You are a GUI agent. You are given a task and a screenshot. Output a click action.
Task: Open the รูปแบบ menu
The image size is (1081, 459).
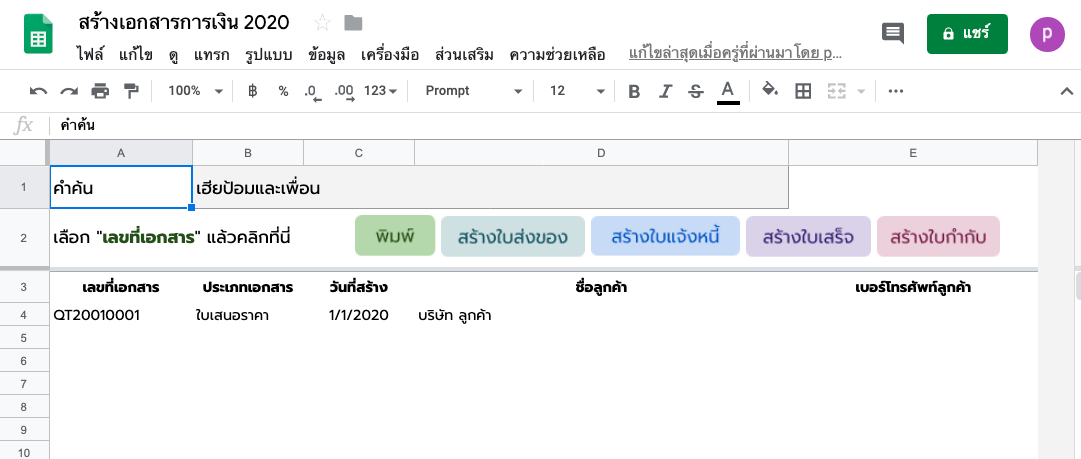tap(269, 54)
